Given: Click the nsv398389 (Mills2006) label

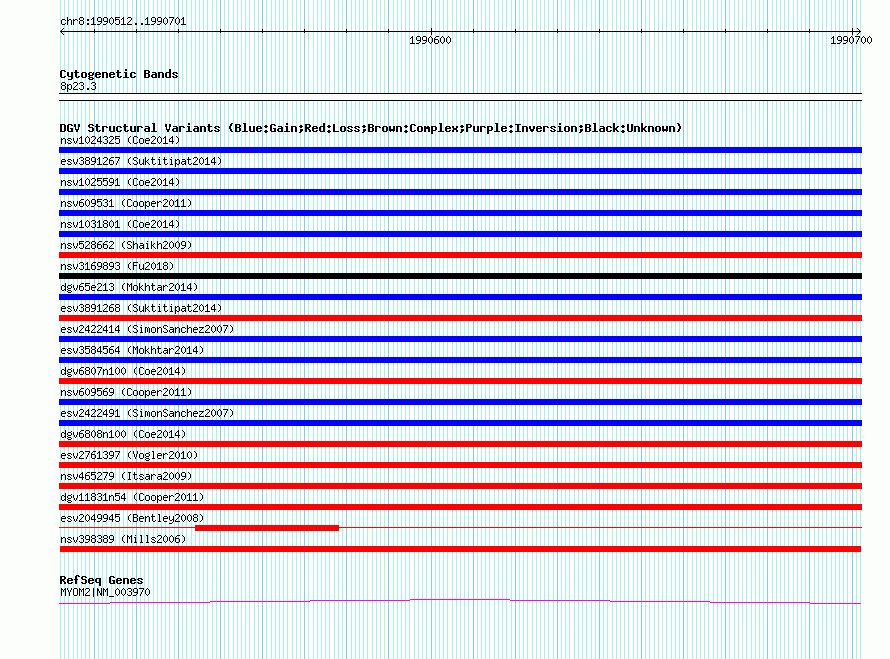Looking at the screenshot, I should [123, 539].
